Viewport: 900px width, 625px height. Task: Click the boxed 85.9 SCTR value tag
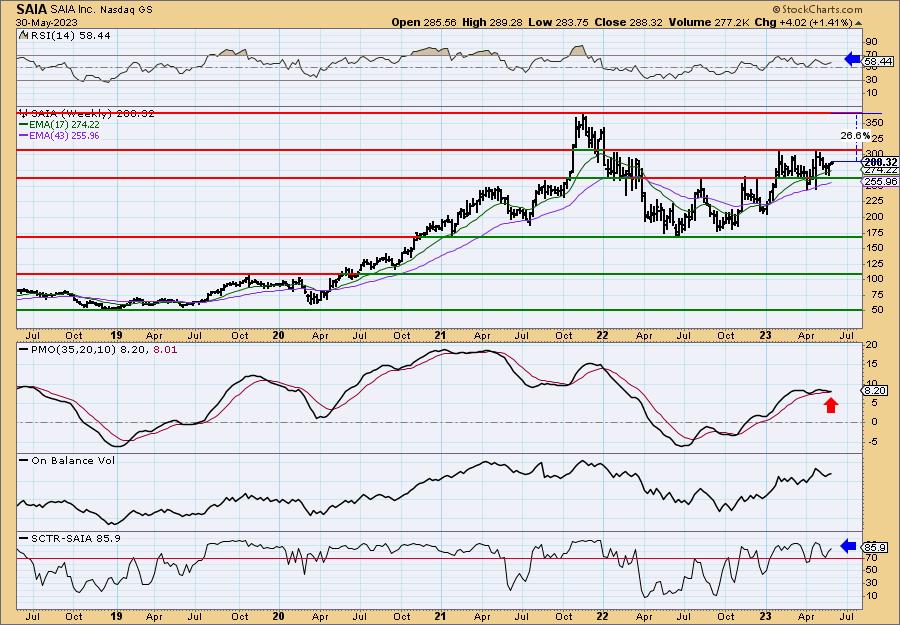point(876,548)
